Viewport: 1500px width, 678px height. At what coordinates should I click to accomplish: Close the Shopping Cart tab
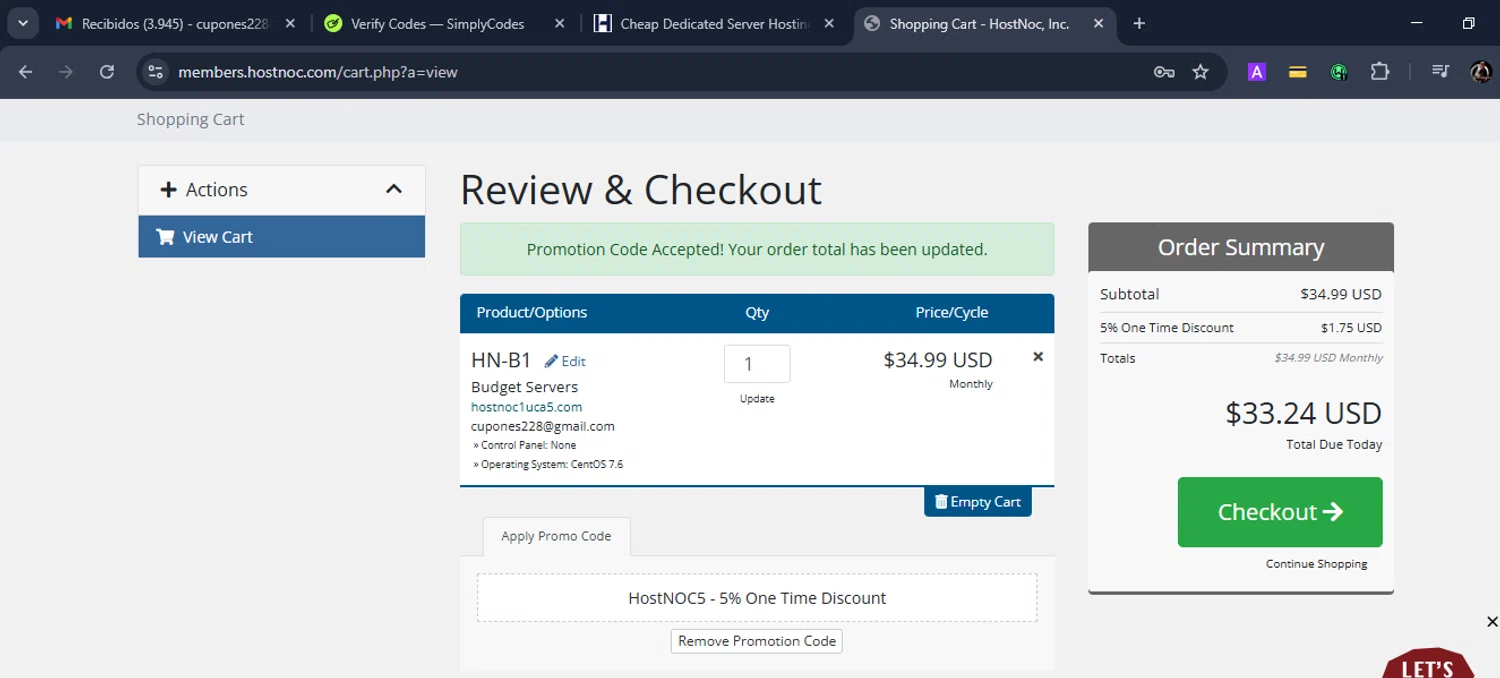[x=1097, y=23]
